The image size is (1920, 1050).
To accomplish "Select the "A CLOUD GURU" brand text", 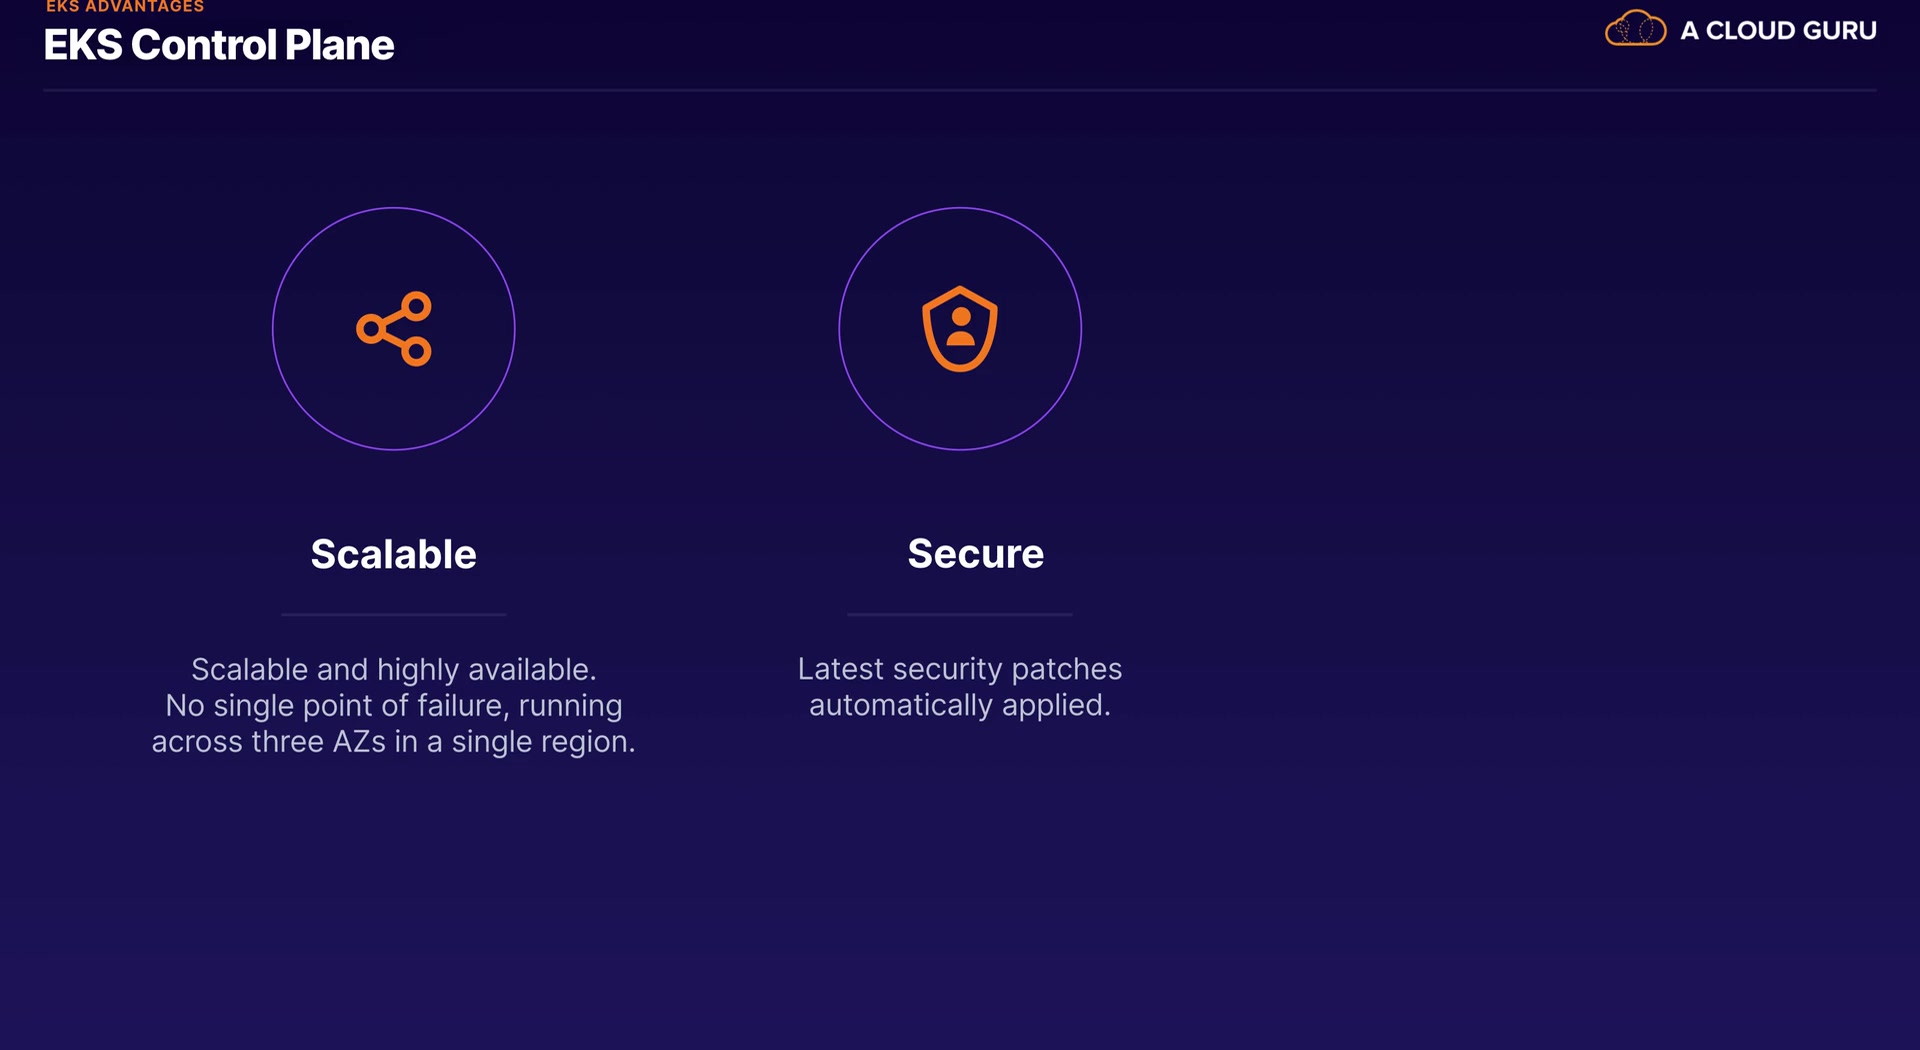I will 1778,31.
